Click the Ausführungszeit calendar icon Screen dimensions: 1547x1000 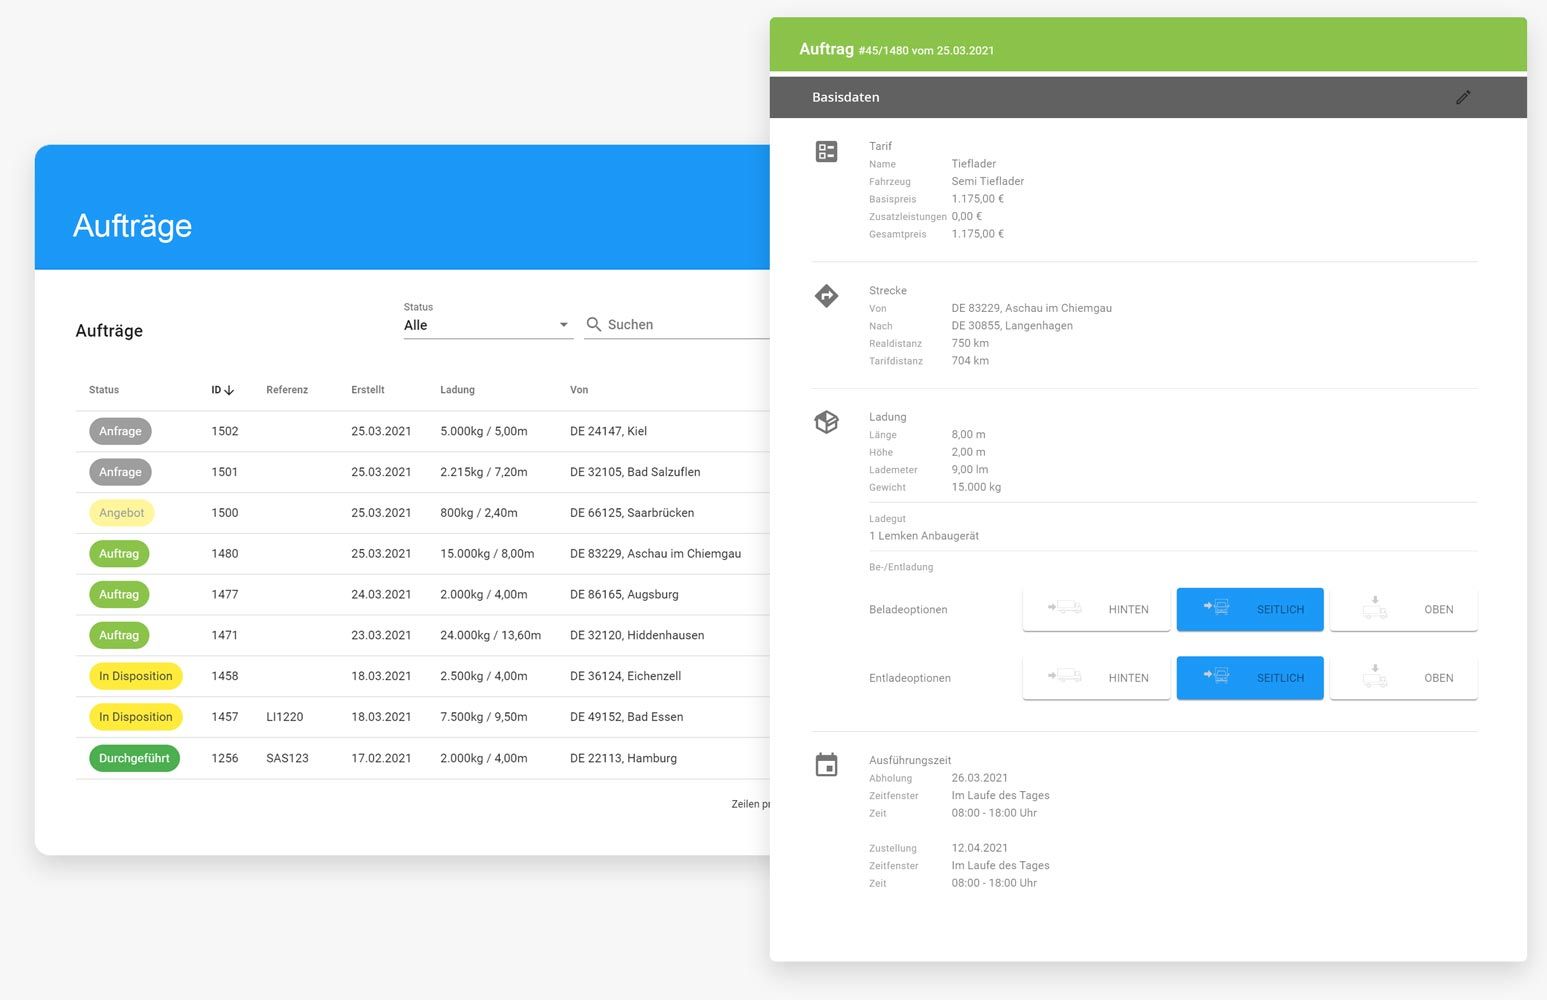pos(827,765)
